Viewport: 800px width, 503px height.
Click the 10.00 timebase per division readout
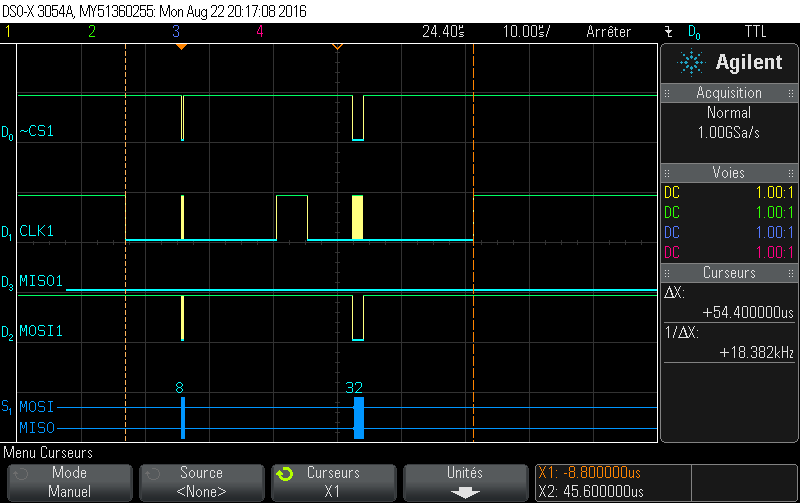pyautogui.click(x=527, y=32)
